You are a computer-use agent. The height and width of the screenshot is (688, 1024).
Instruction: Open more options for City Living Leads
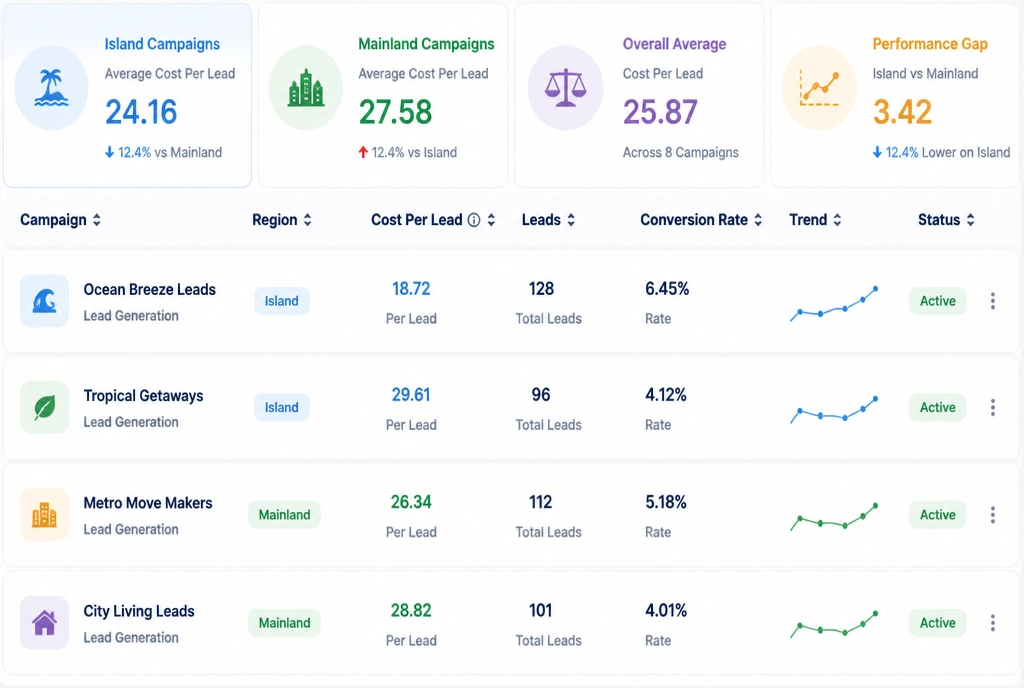click(x=993, y=623)
